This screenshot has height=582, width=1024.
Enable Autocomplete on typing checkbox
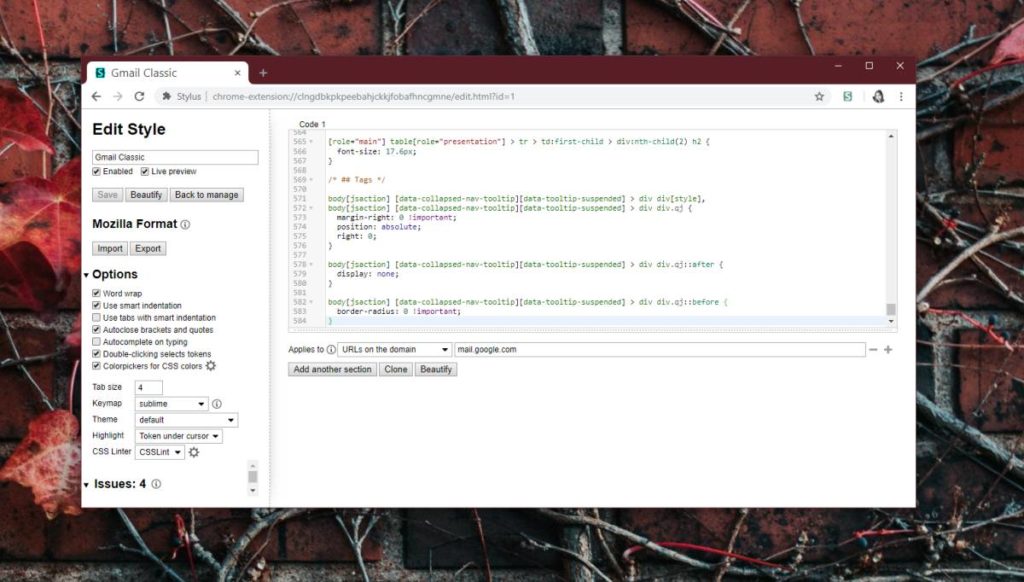[97, 342]
